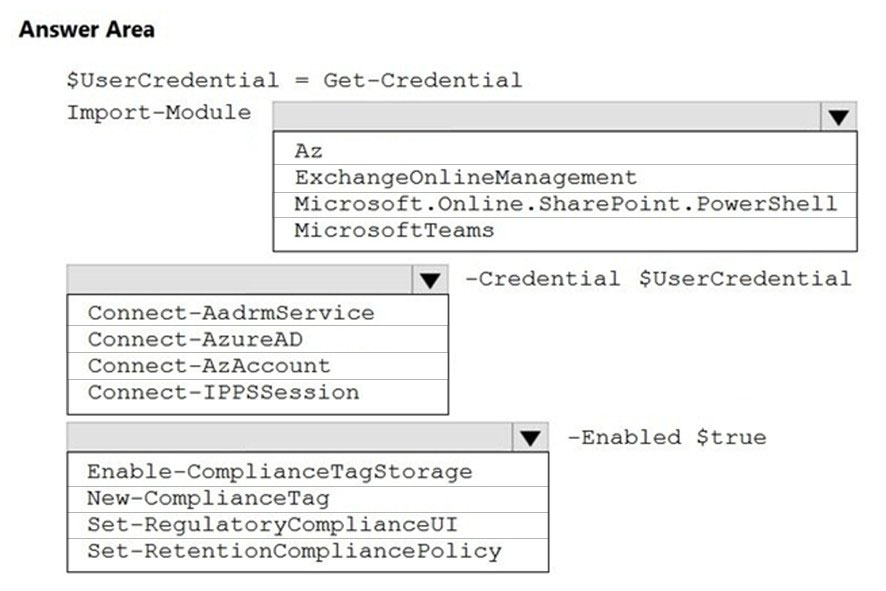Click the Import-Module gray selection field
This screenshot has height=591, width=886.
[547, 117]
